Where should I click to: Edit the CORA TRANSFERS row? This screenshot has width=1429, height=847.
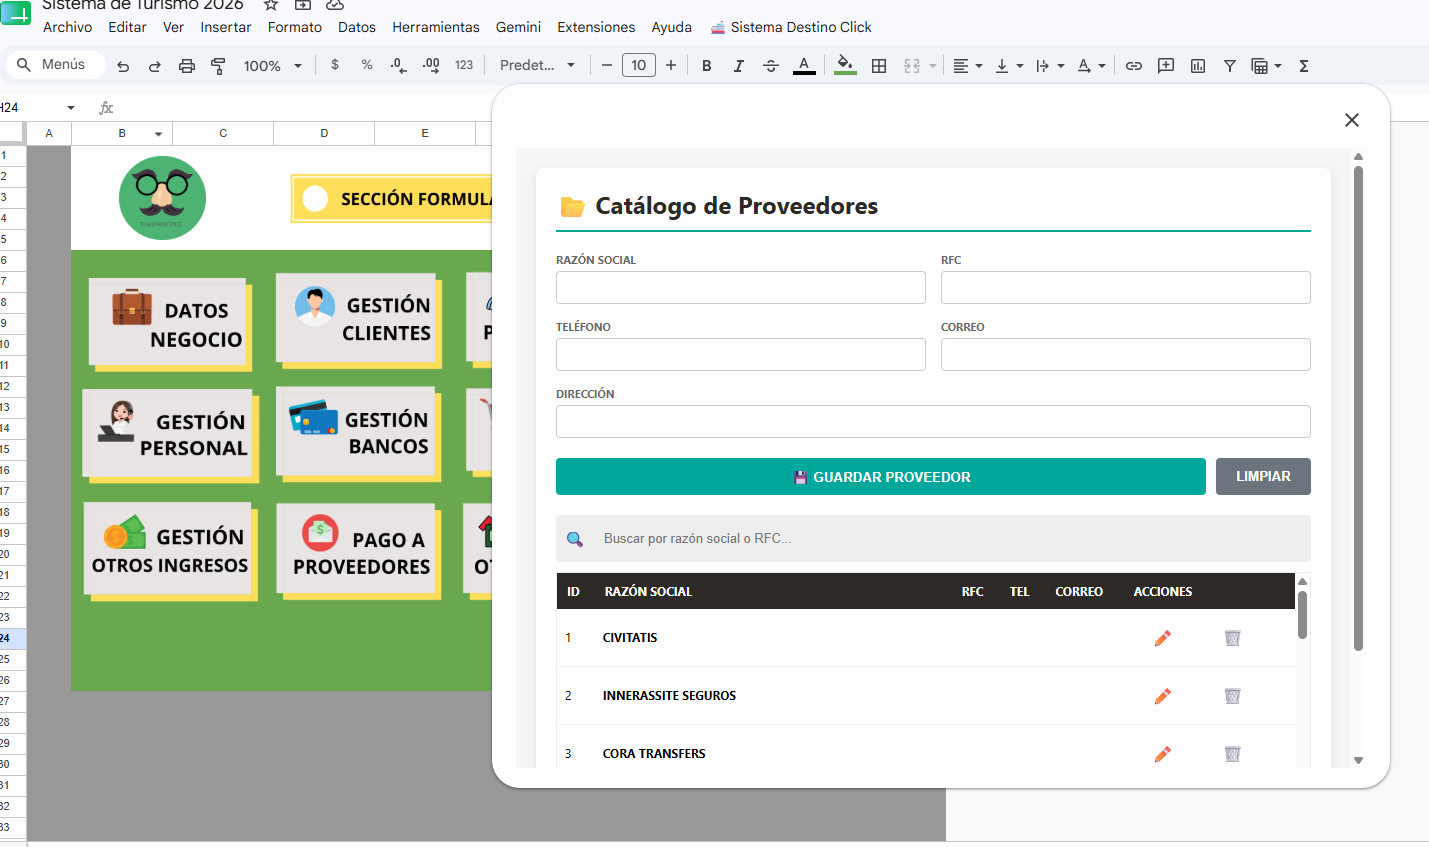1162,754
